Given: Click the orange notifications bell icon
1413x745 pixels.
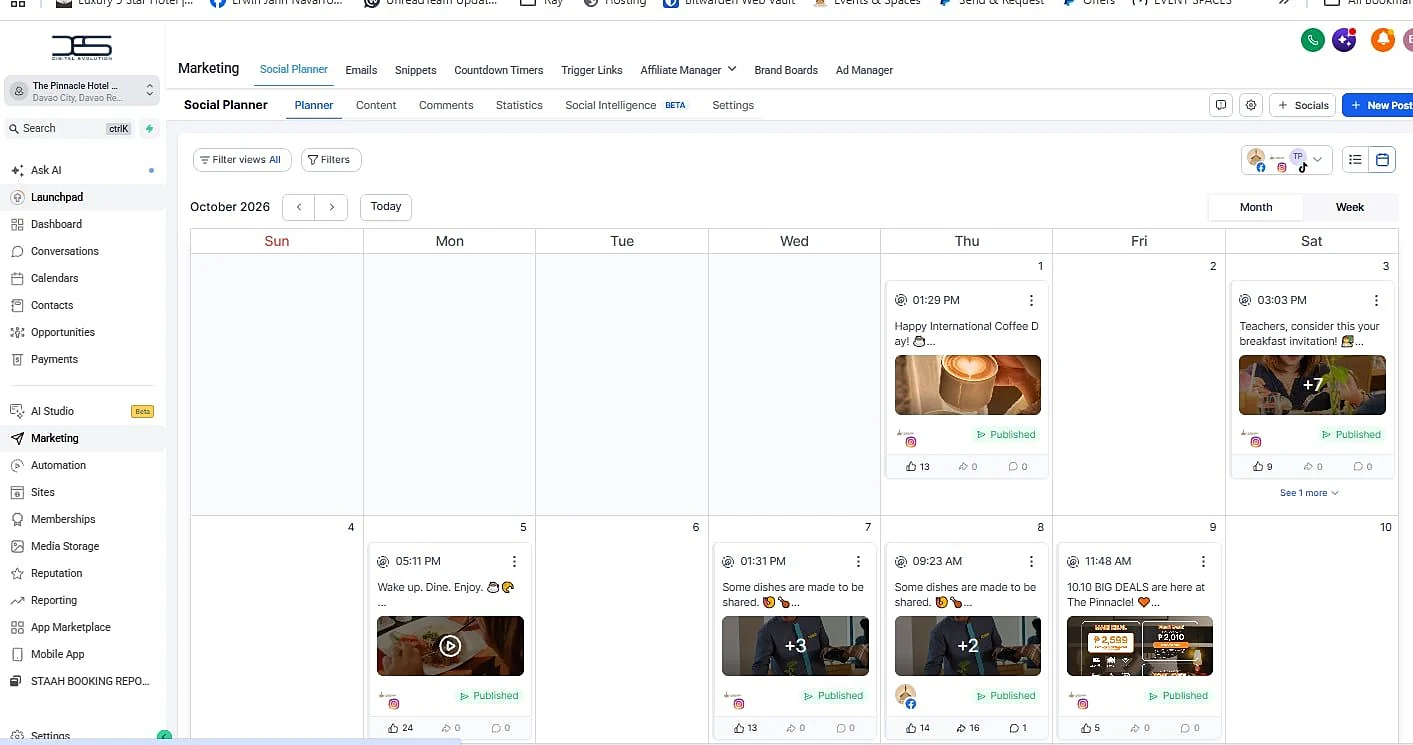Looking at the screenshot, I should point(1383,40).
